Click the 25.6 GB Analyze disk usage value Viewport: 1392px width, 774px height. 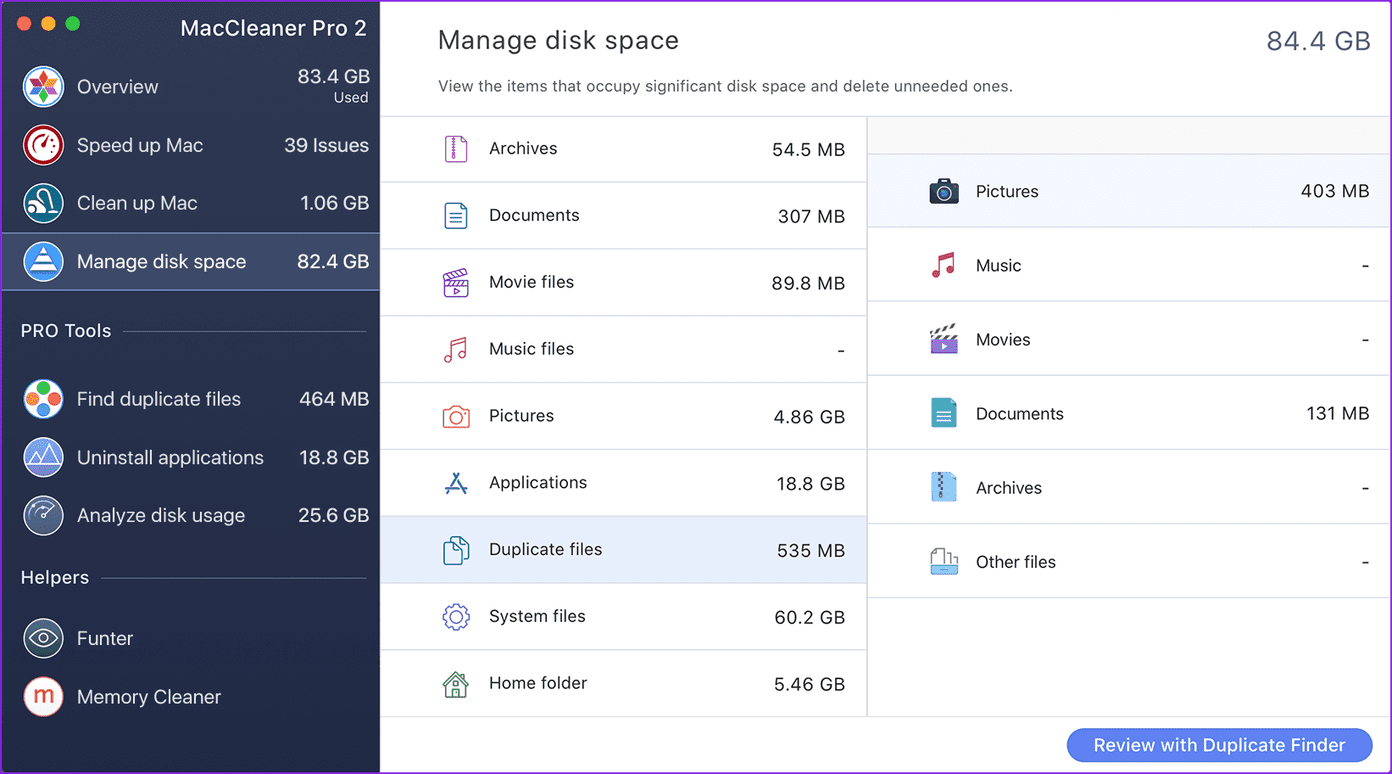pos(334,515)
